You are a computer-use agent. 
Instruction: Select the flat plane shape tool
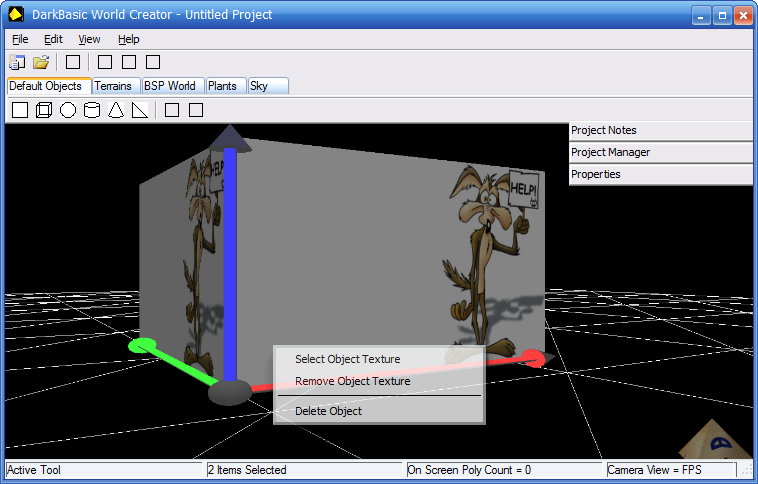coord(20,110)
